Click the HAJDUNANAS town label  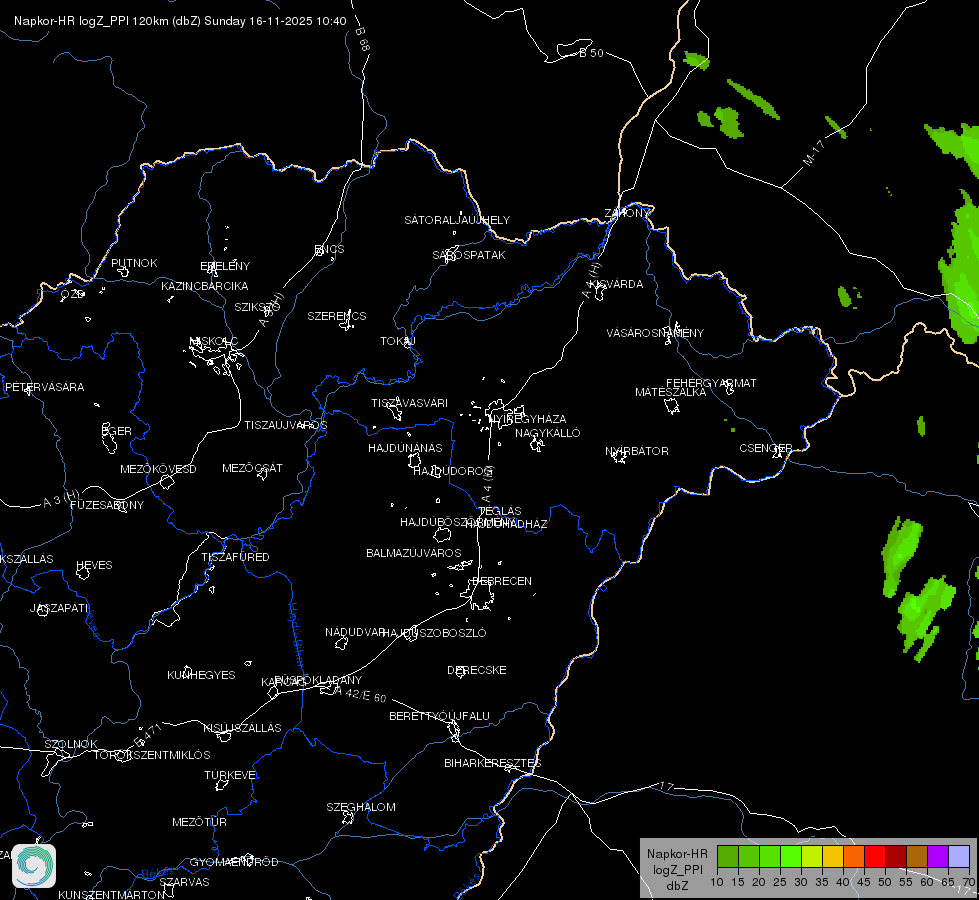pos(405,448)
